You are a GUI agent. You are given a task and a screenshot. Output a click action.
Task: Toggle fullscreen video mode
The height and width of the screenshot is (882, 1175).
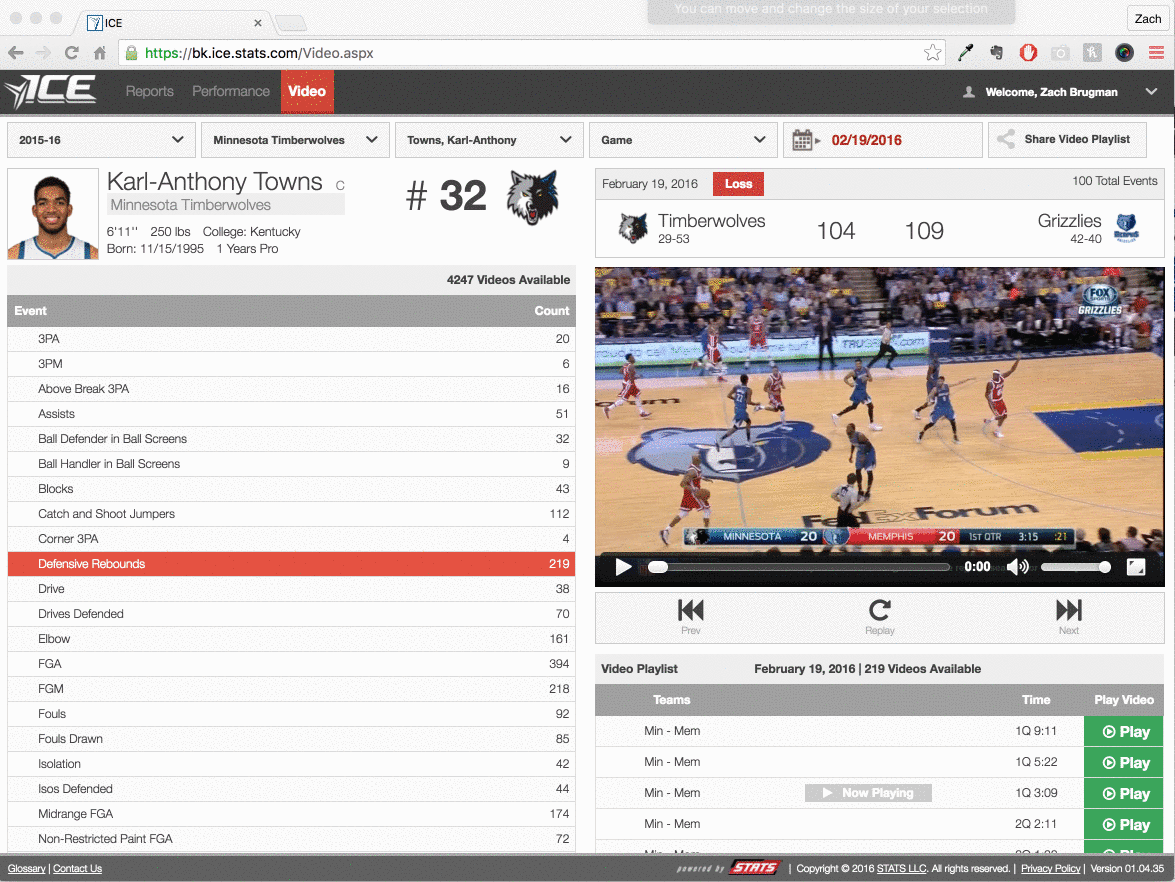[x=1135, y=567]
